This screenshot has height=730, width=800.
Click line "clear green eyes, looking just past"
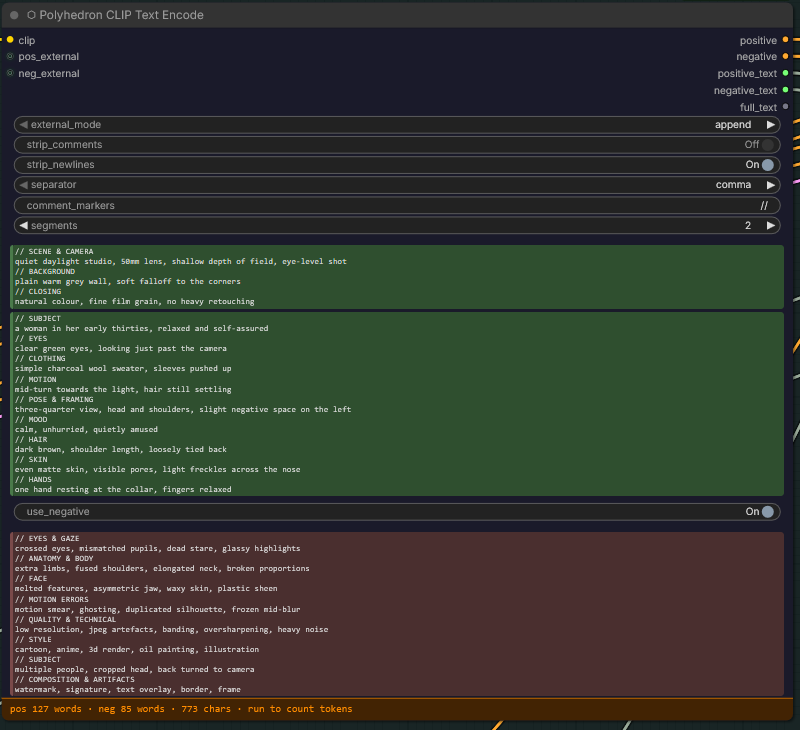(x=120, y=348)
